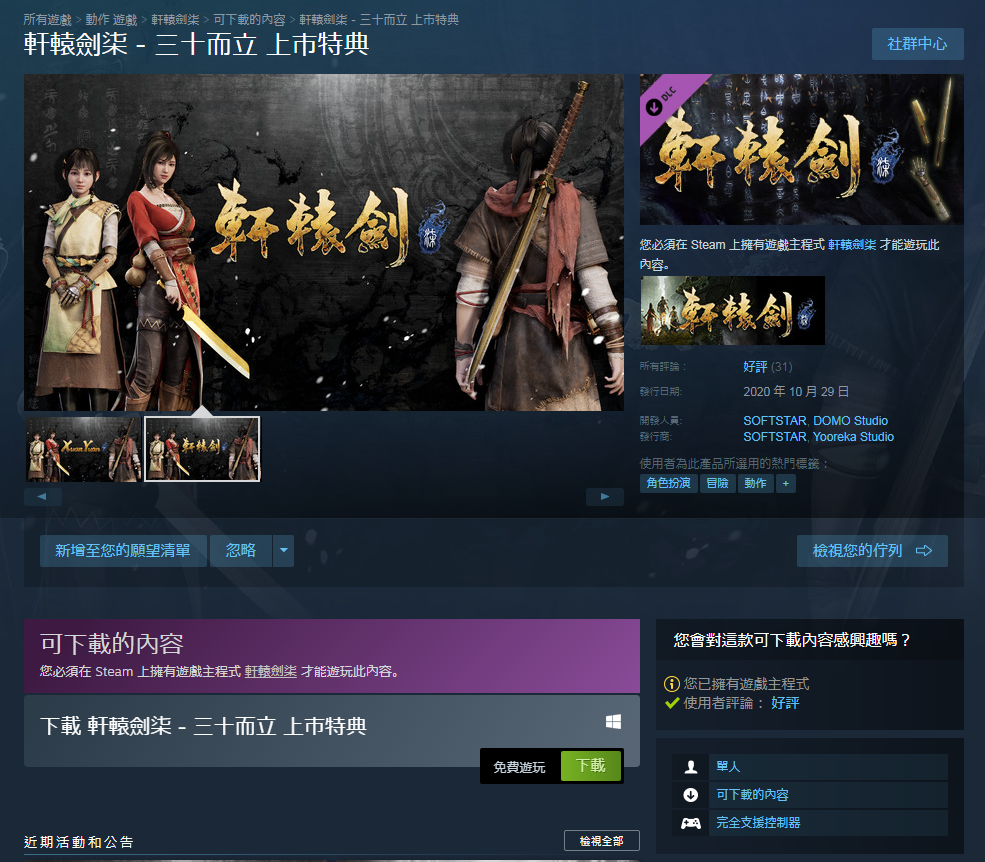Open developer SOFTSTAR link in 開發人員 row
This screenshot has height=862, width=985.
point(775,420)
